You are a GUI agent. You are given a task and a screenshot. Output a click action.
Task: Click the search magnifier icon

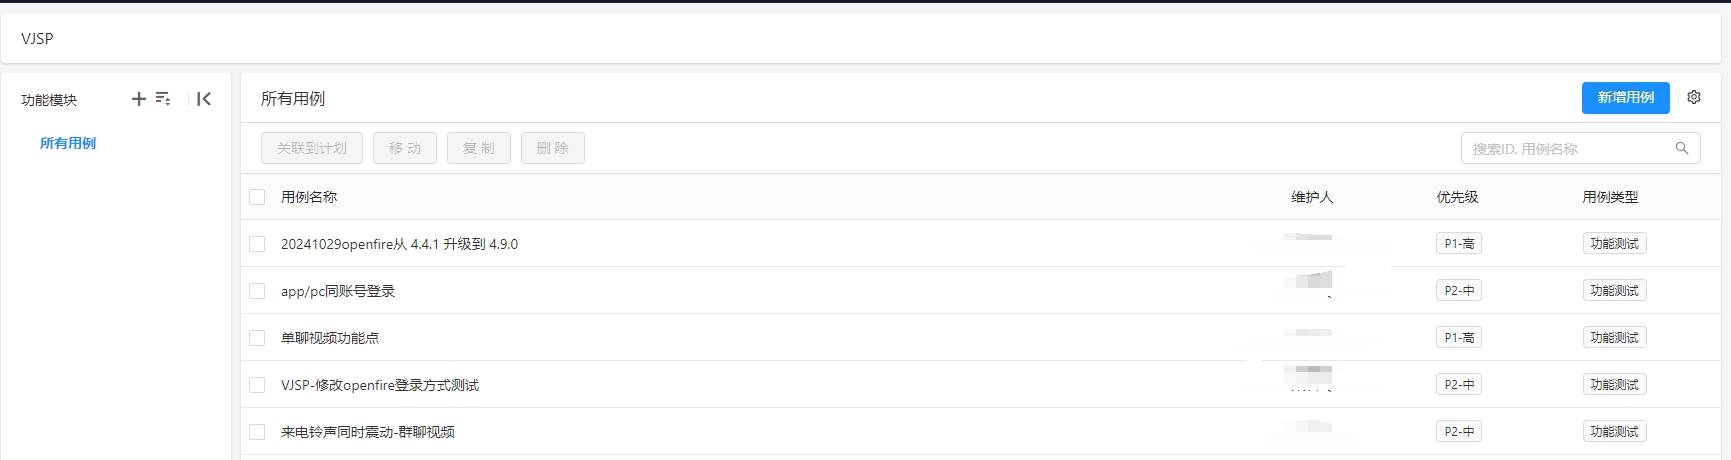pyautogui.click(x=1682, y=148)
